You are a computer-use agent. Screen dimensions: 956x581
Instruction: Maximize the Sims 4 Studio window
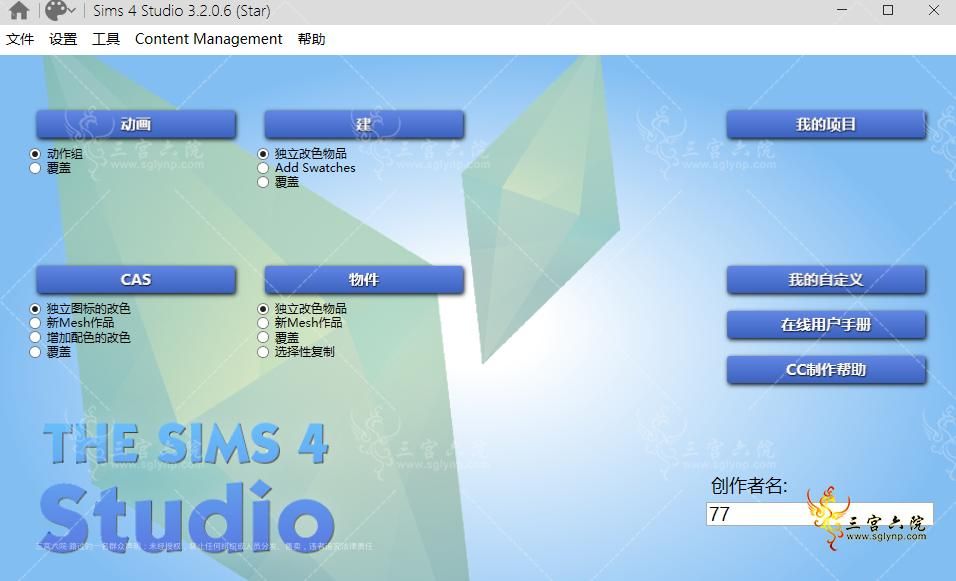(x=888, y=10)
